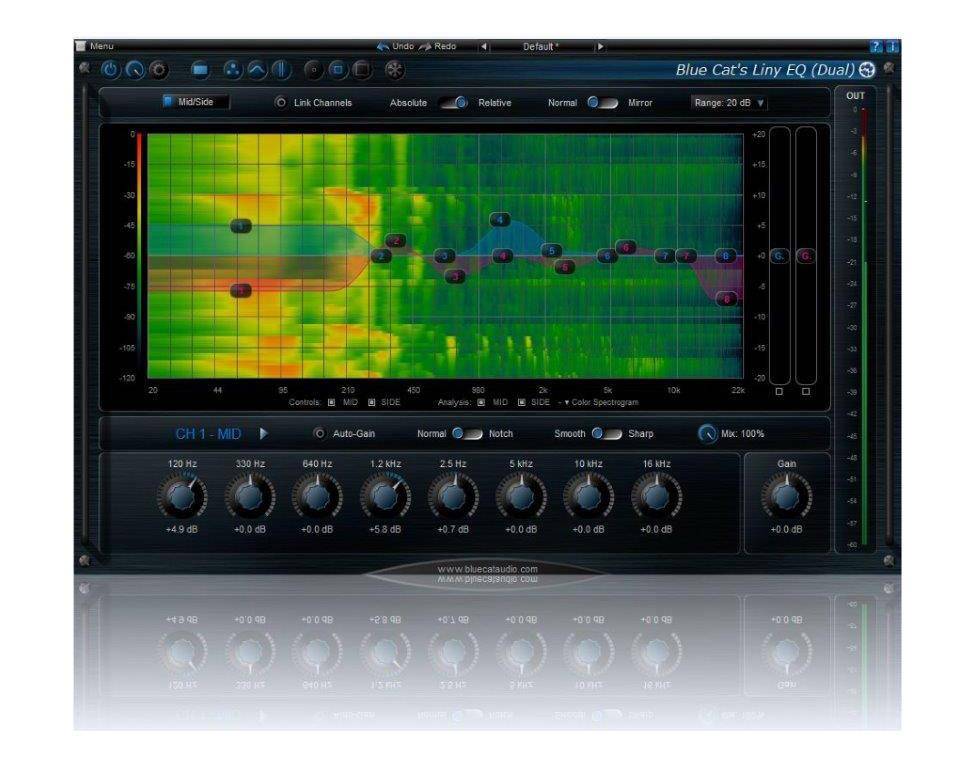
Task: Open www.bluecataudio.com link
Action: (488, 569)
